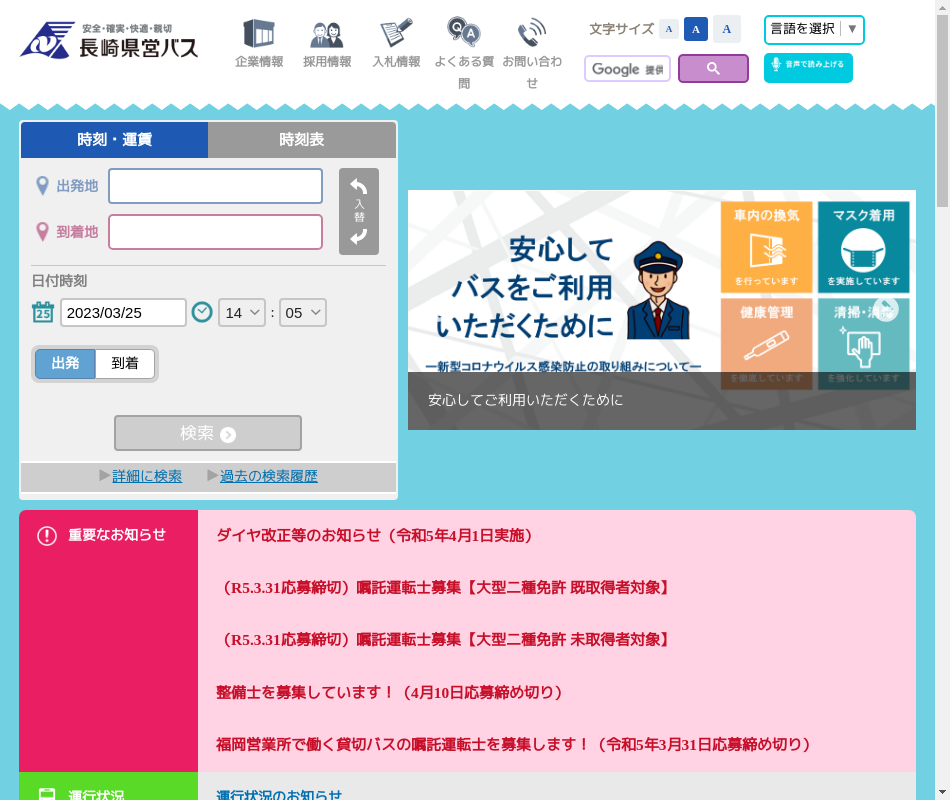Click the 出発地 departure input field
The width and height of the screenshot is (950, 800).
pyautogui.click(x=216, y=186)
